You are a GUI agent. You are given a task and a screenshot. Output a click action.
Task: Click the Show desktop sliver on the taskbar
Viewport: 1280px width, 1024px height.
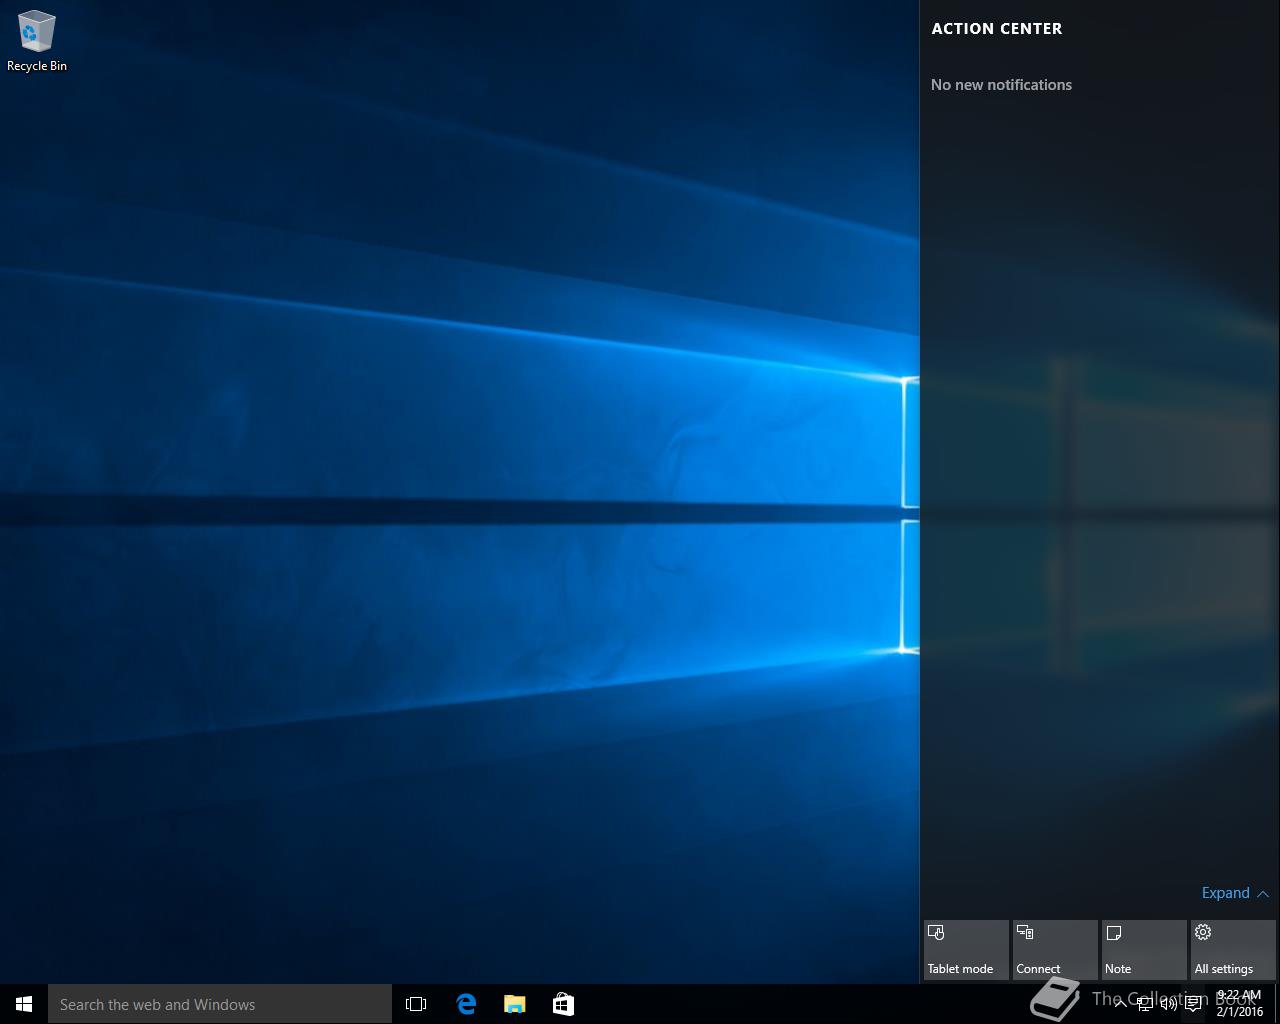1277,1004
